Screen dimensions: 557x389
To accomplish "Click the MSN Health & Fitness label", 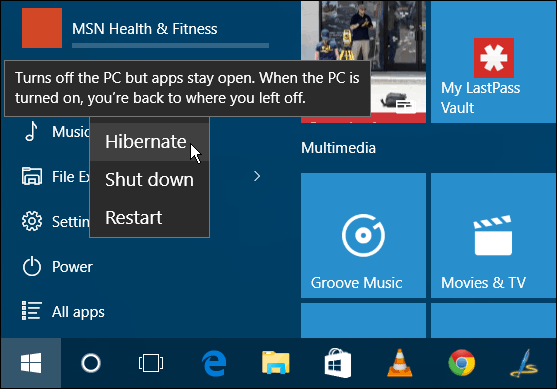I will (145, 29).
